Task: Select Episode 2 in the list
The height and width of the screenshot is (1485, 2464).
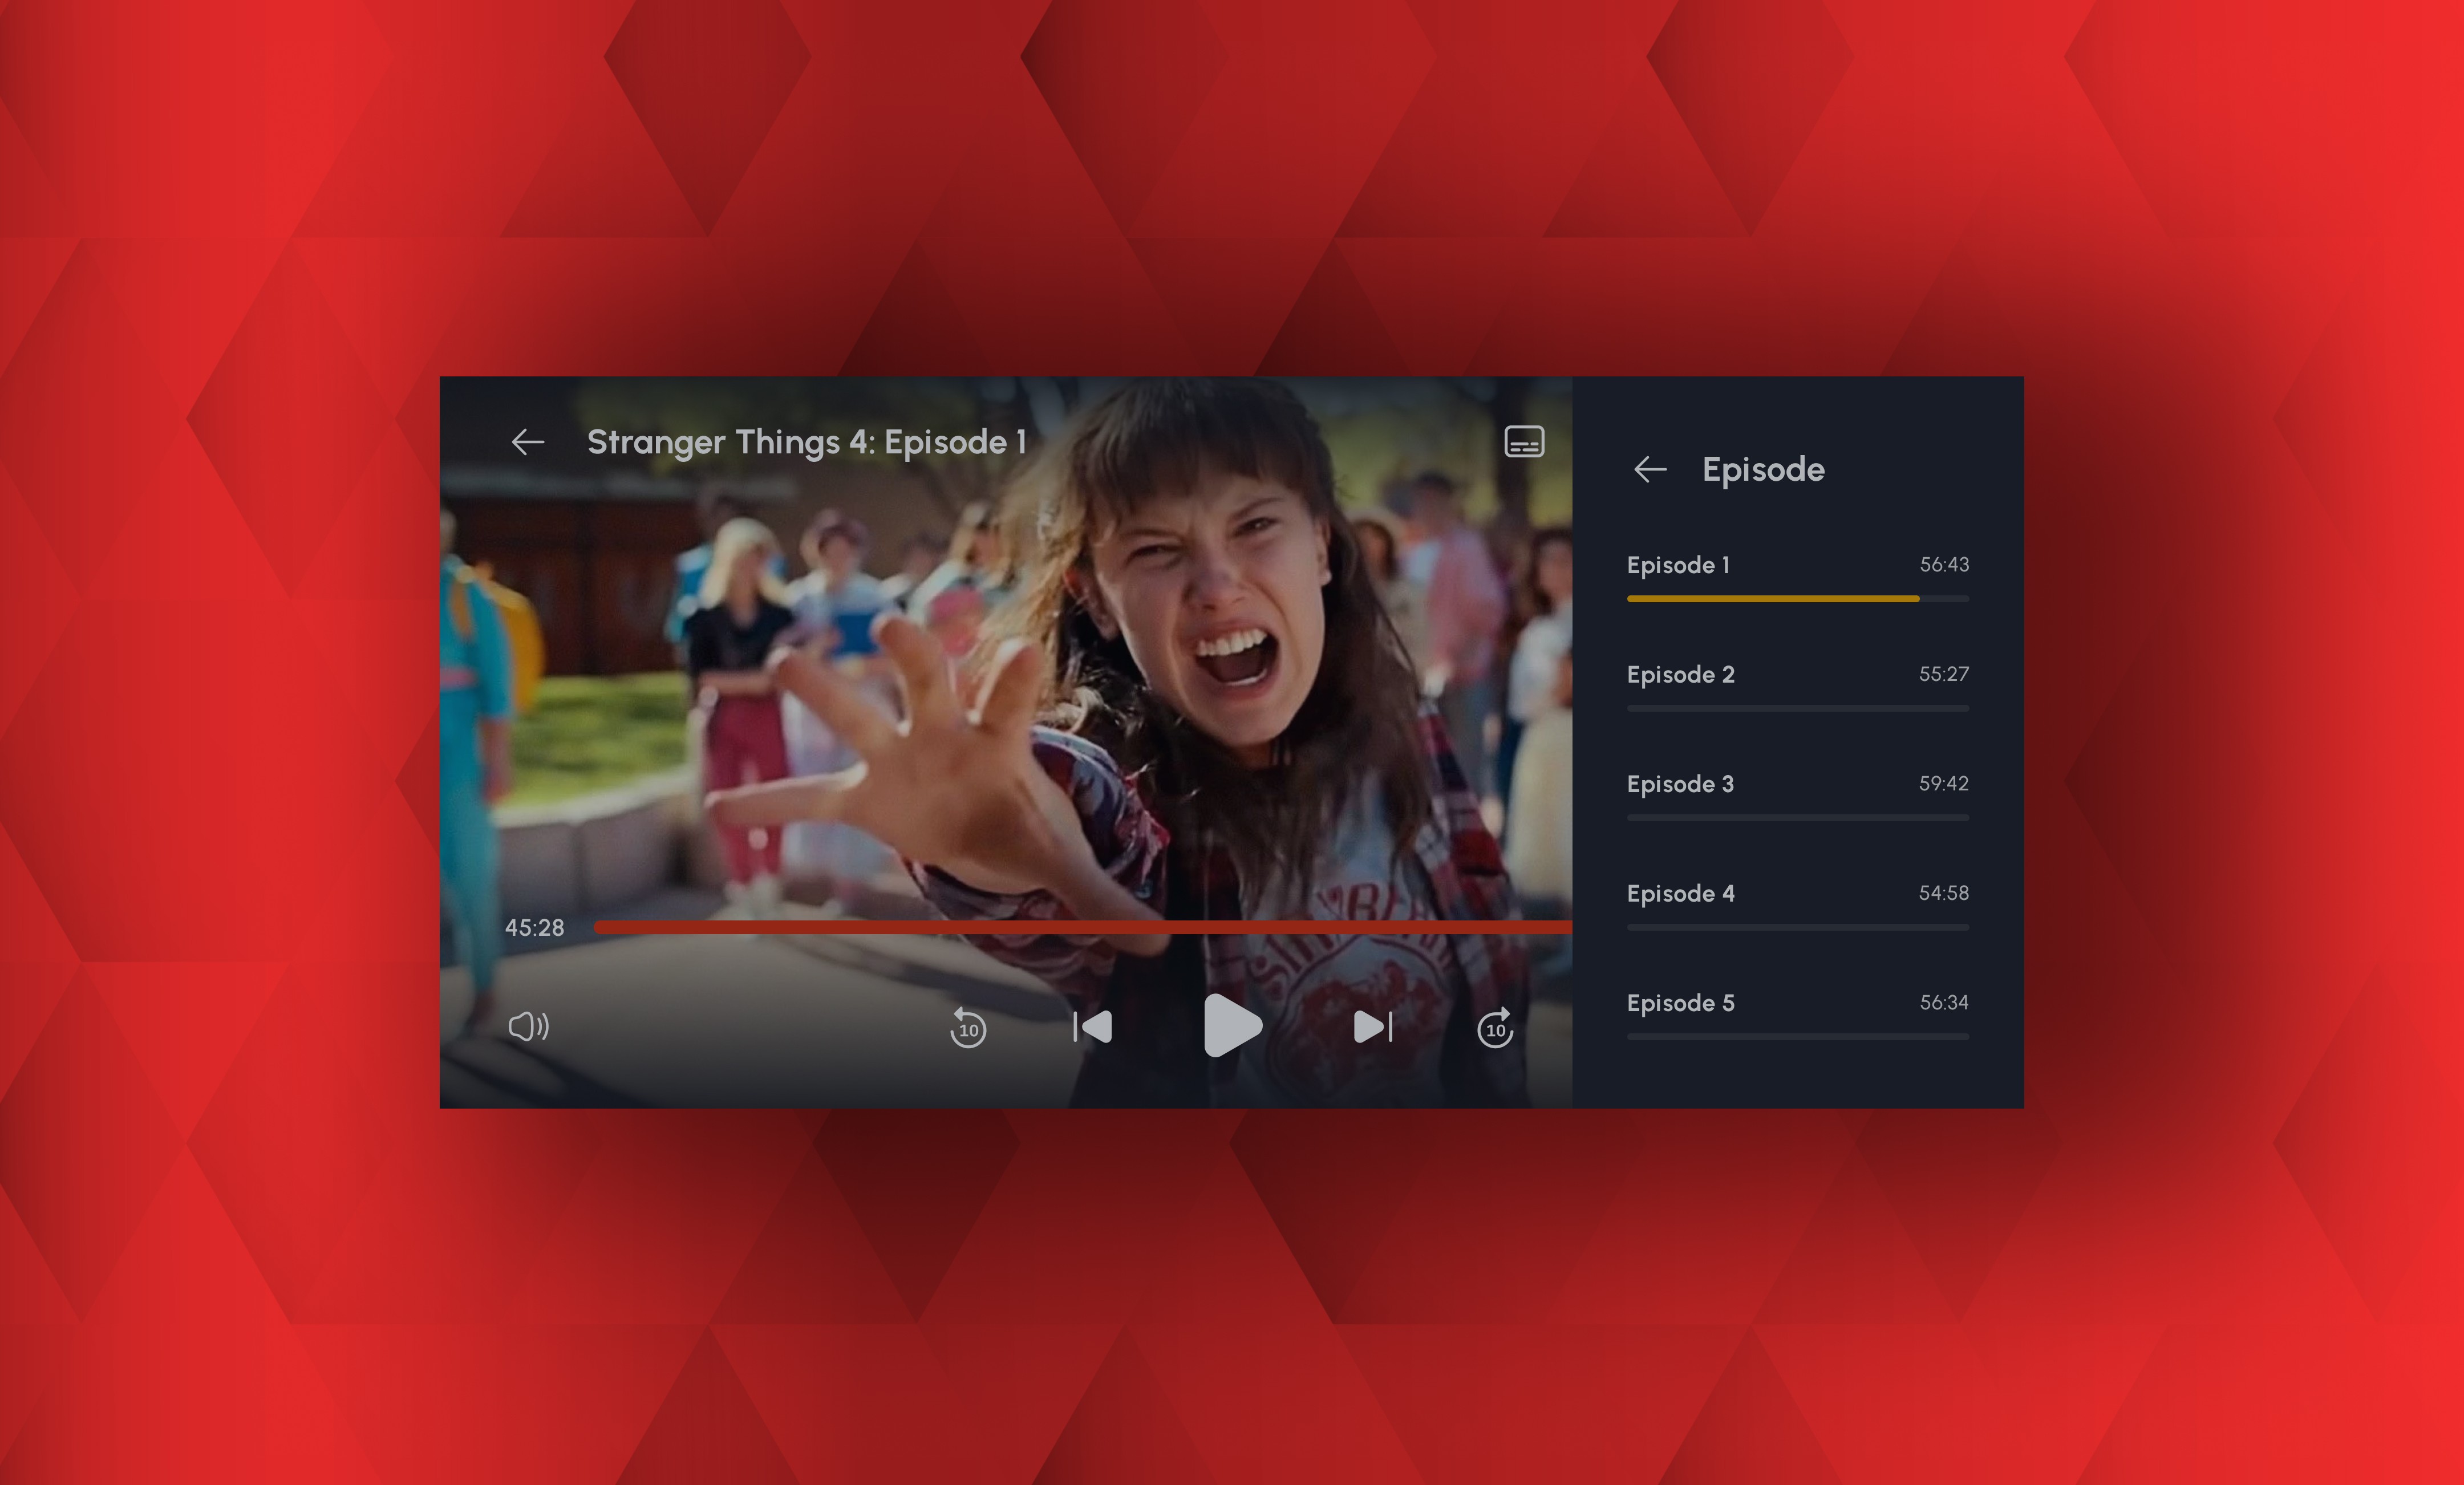Action: 1680,675
